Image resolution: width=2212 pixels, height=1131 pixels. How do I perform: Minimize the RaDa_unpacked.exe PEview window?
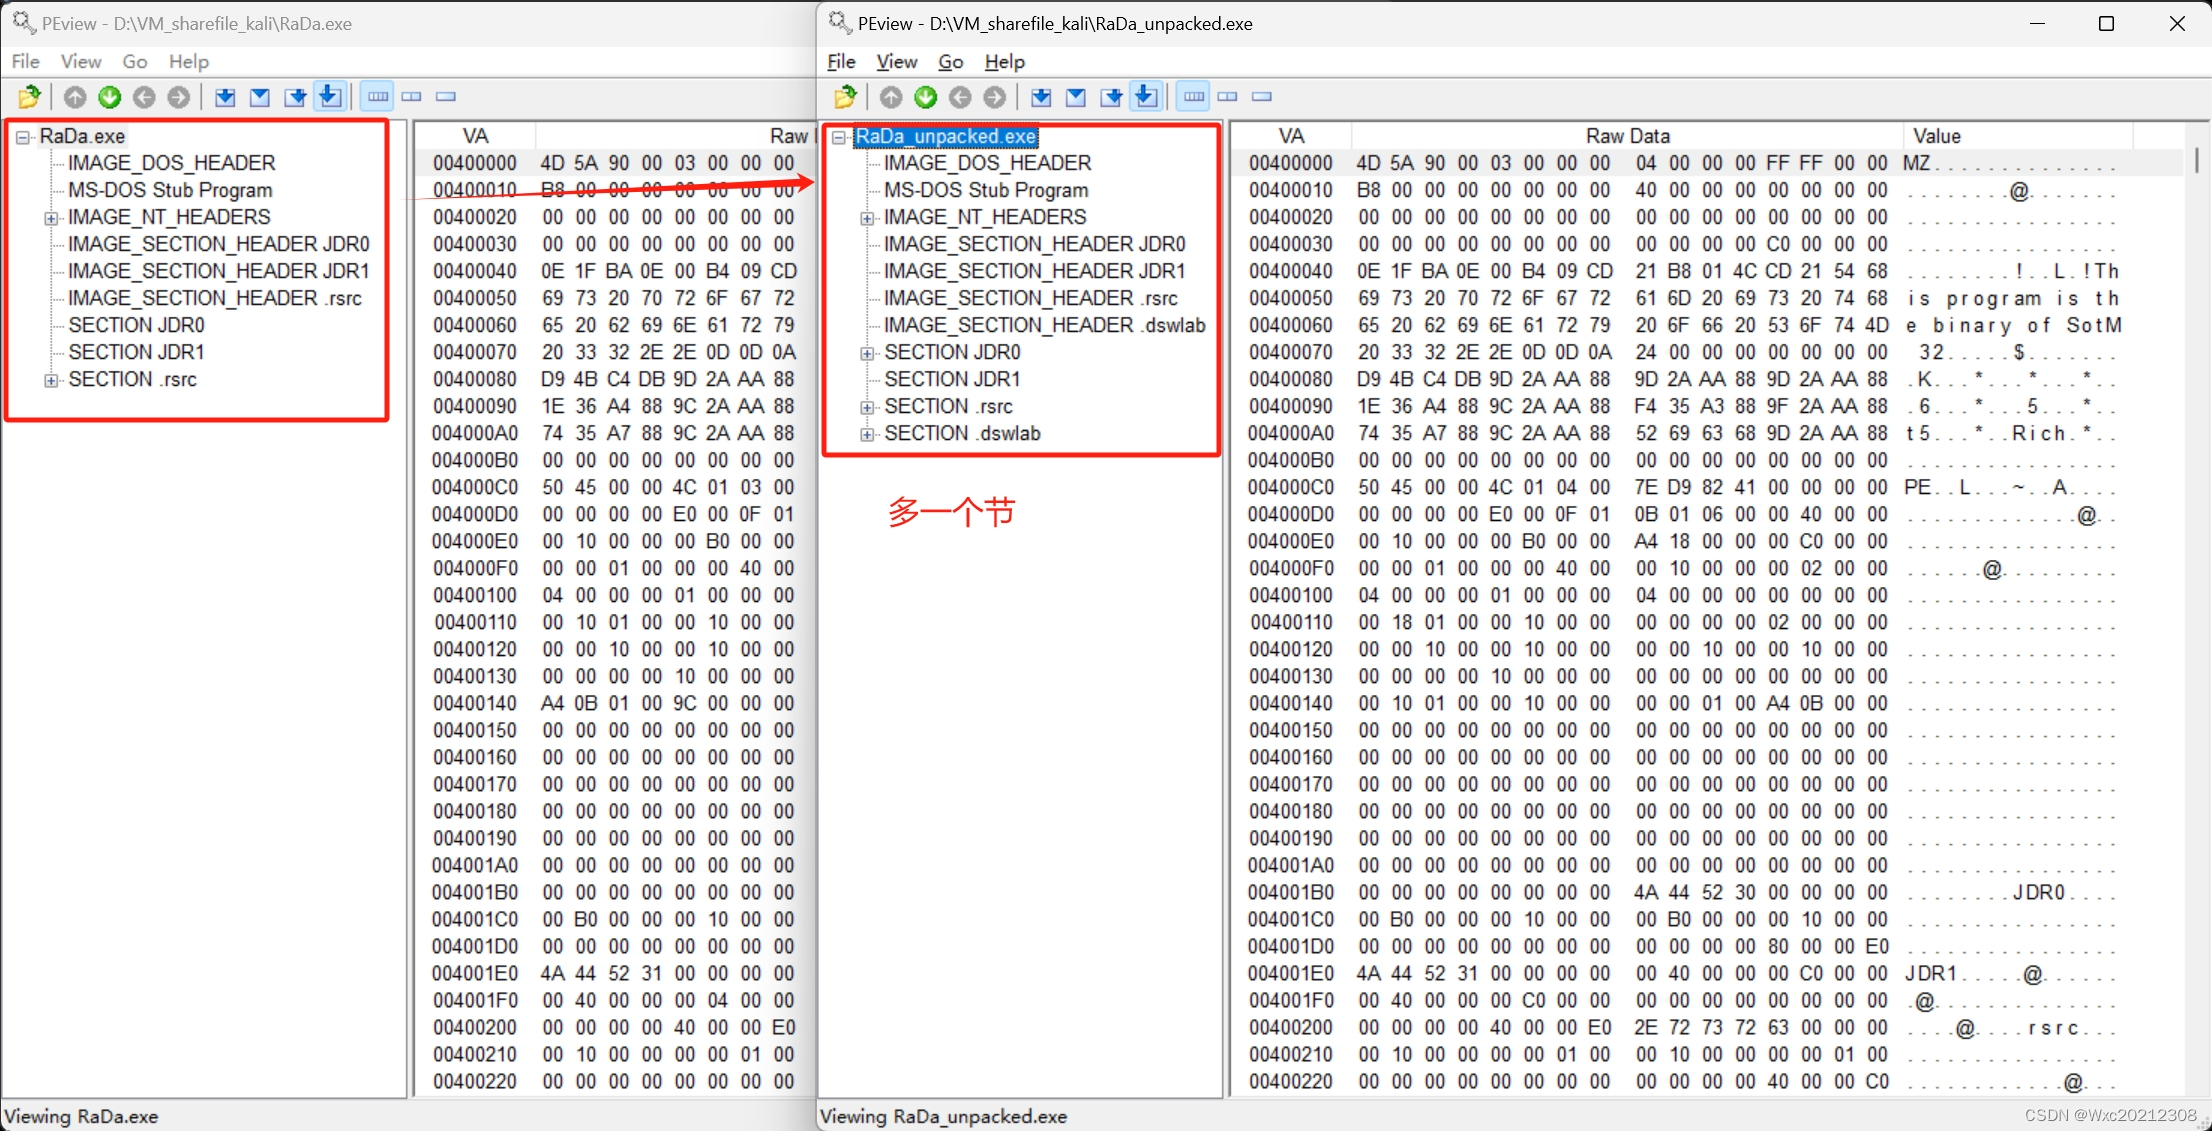tap(2037, 23)
